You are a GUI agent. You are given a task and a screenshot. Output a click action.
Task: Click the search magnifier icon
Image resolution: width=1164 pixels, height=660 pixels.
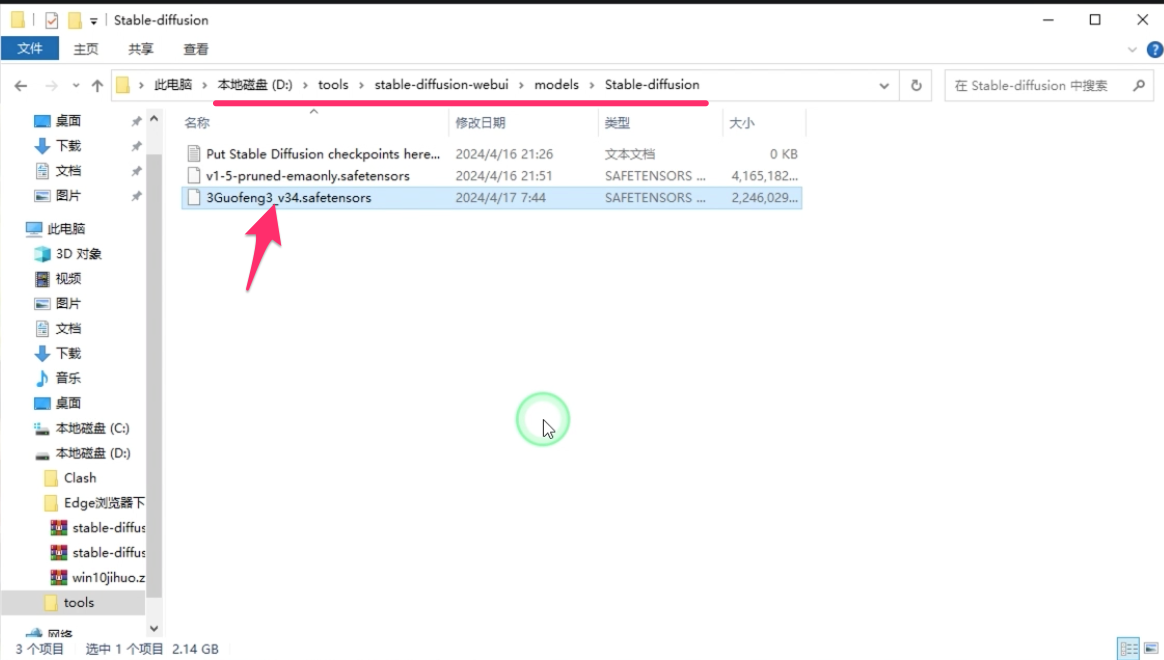(1139, 85)
